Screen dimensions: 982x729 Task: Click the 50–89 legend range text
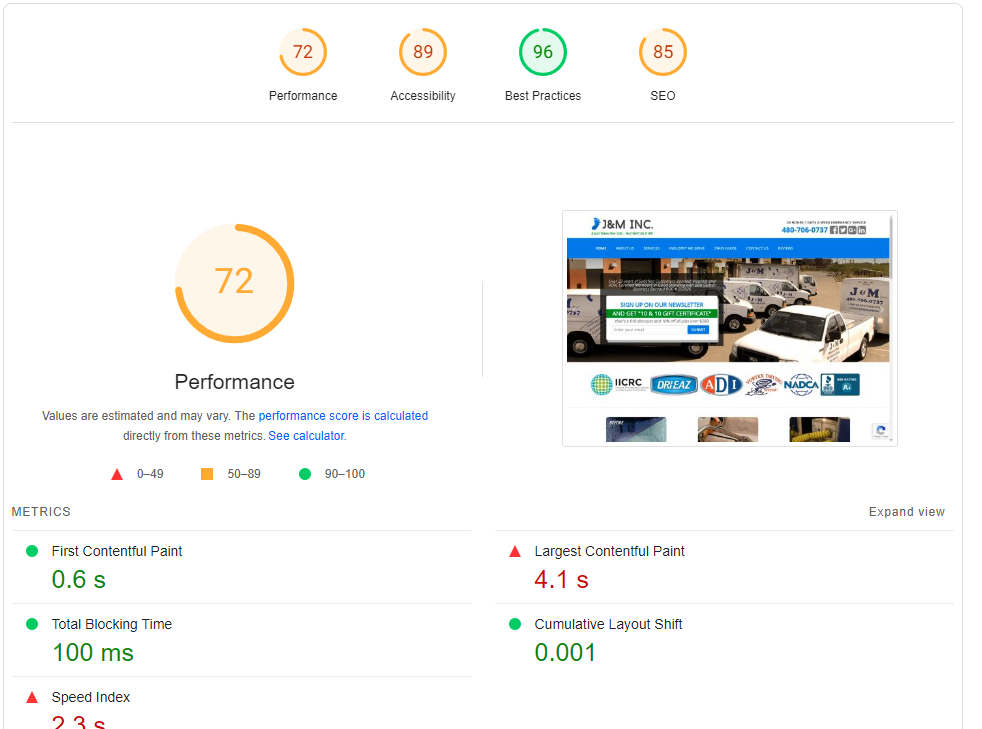244,474
